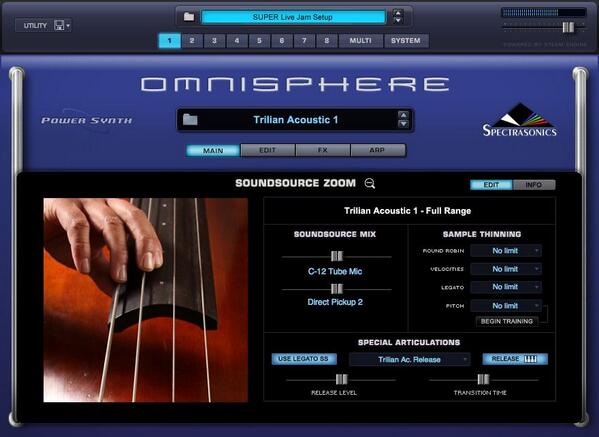Image resolution: width=599 pixels, height=437 pixels.
Task: Step to previous multi with up arrow
Action: pyautogui.click(x=398, y=13)
